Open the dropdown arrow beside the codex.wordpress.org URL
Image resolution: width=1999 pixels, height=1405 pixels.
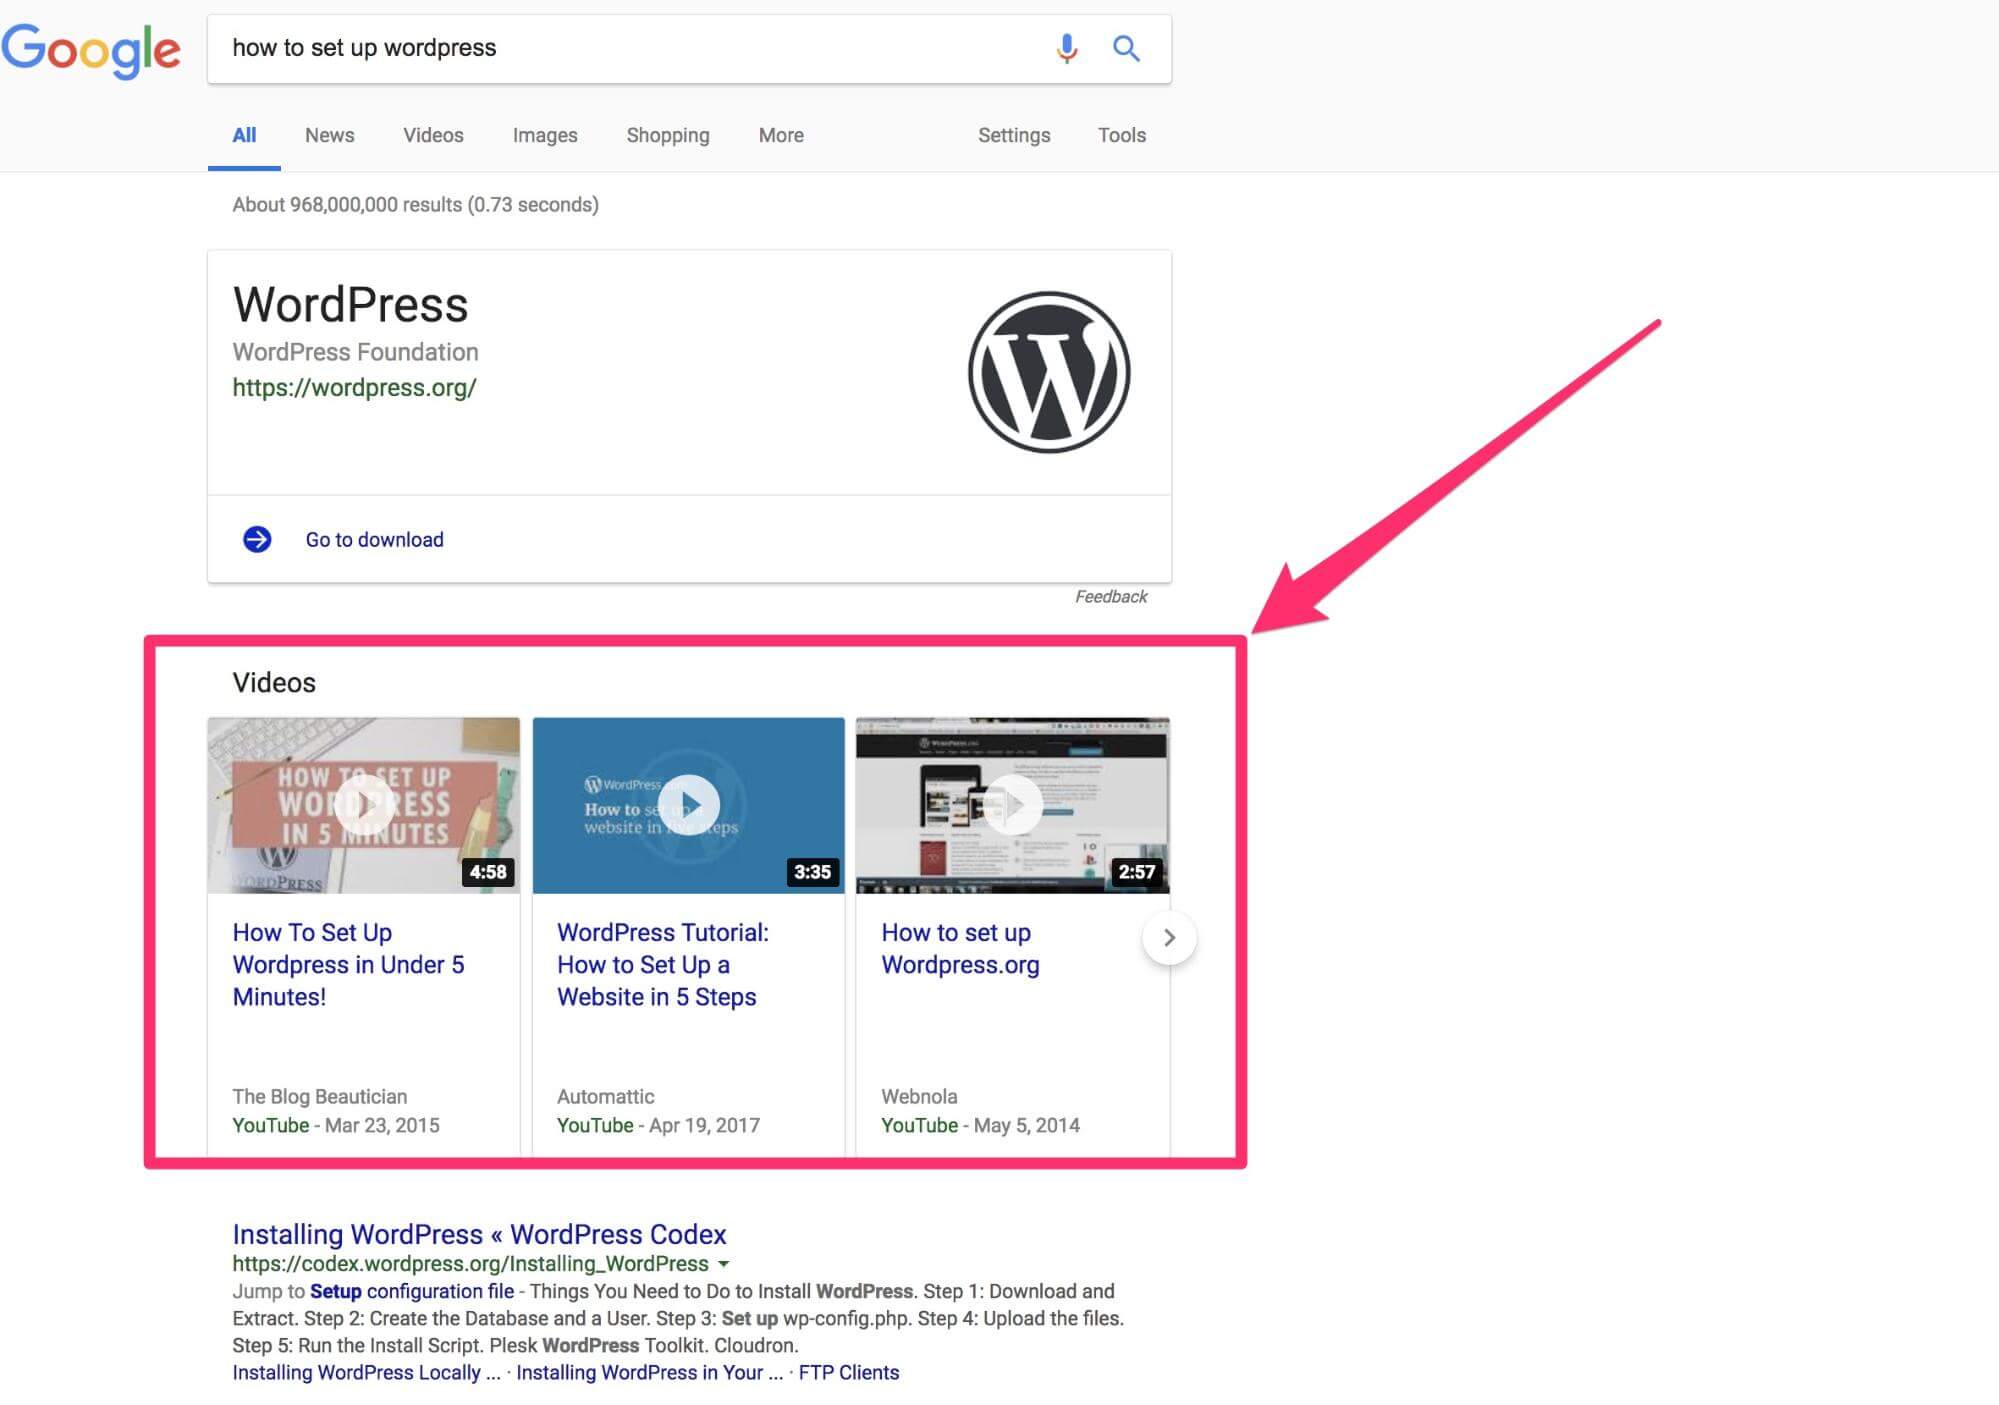(724, 1264)
